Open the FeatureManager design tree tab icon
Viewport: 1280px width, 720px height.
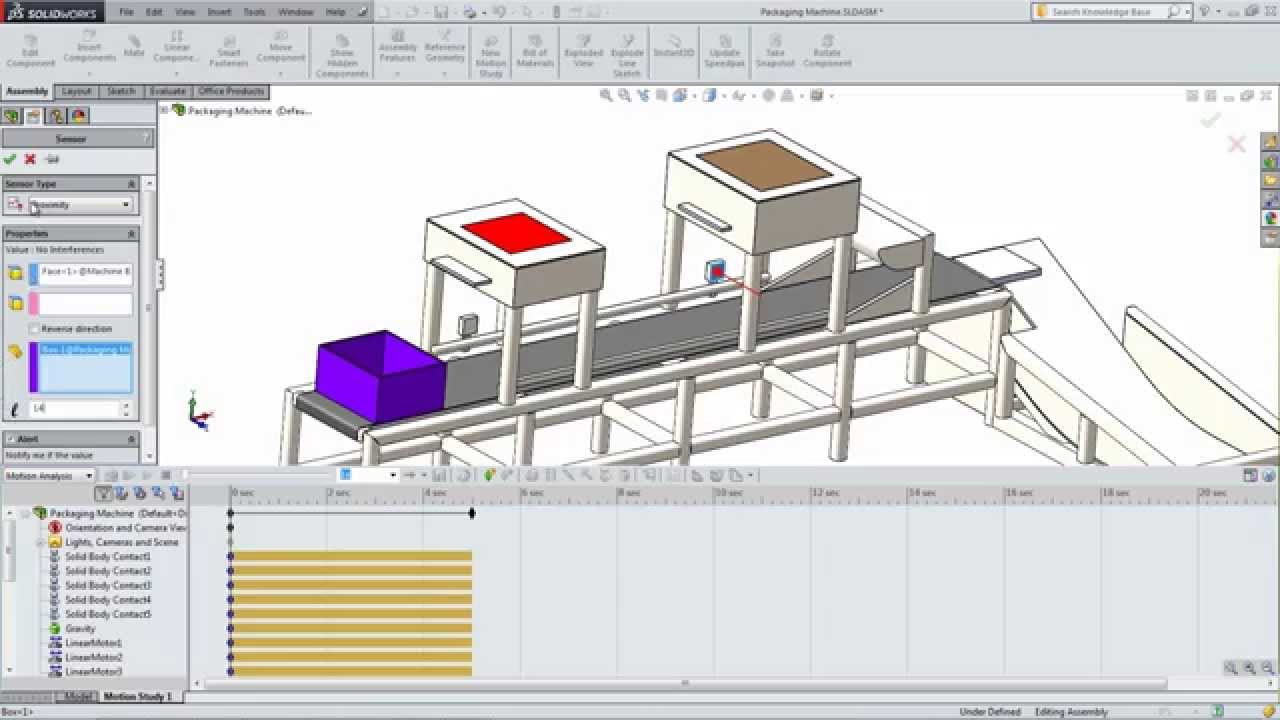tap(12, 116)
